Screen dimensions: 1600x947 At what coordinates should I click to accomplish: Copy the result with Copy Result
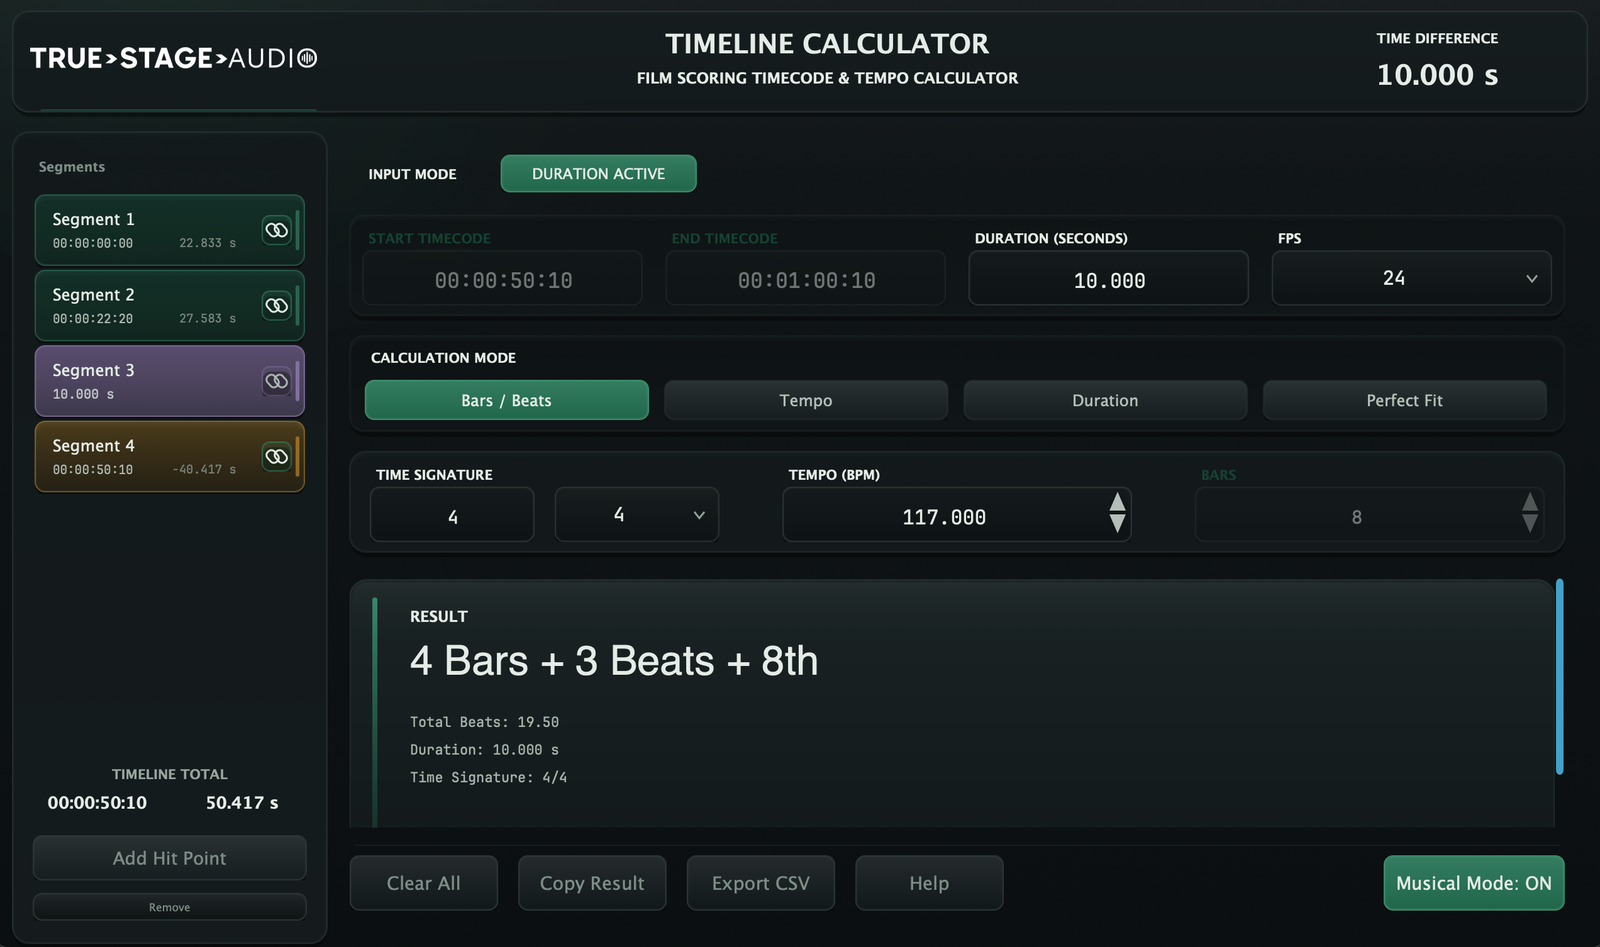coord(592,883)
